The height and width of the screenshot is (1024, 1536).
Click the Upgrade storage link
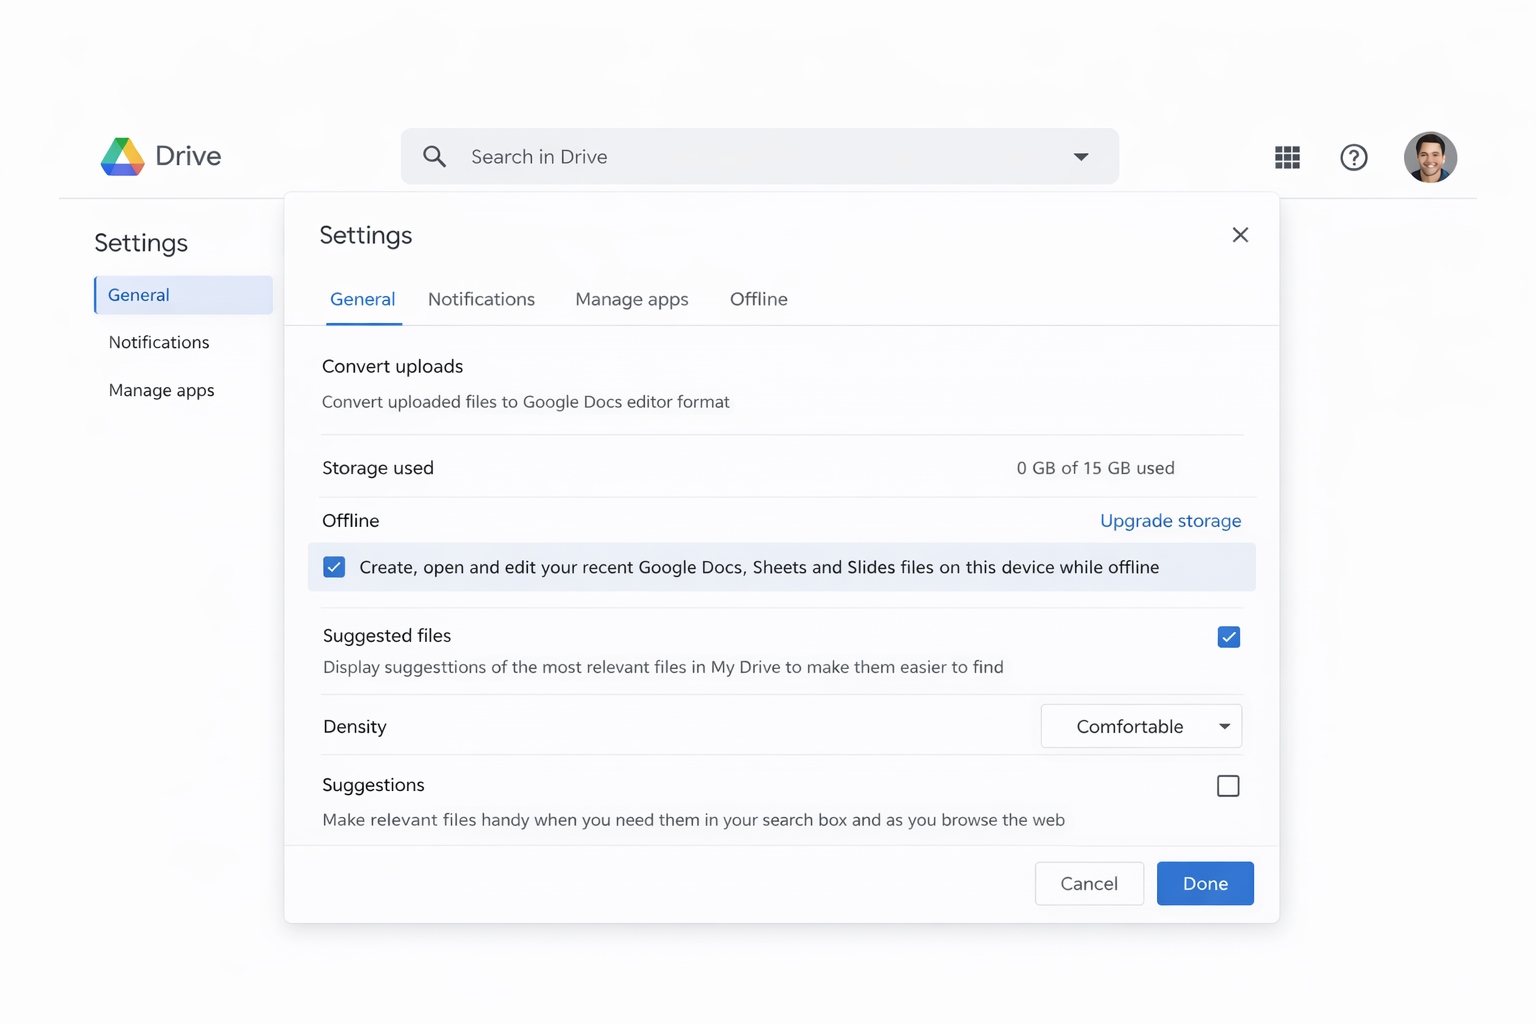pos(1170,521)
